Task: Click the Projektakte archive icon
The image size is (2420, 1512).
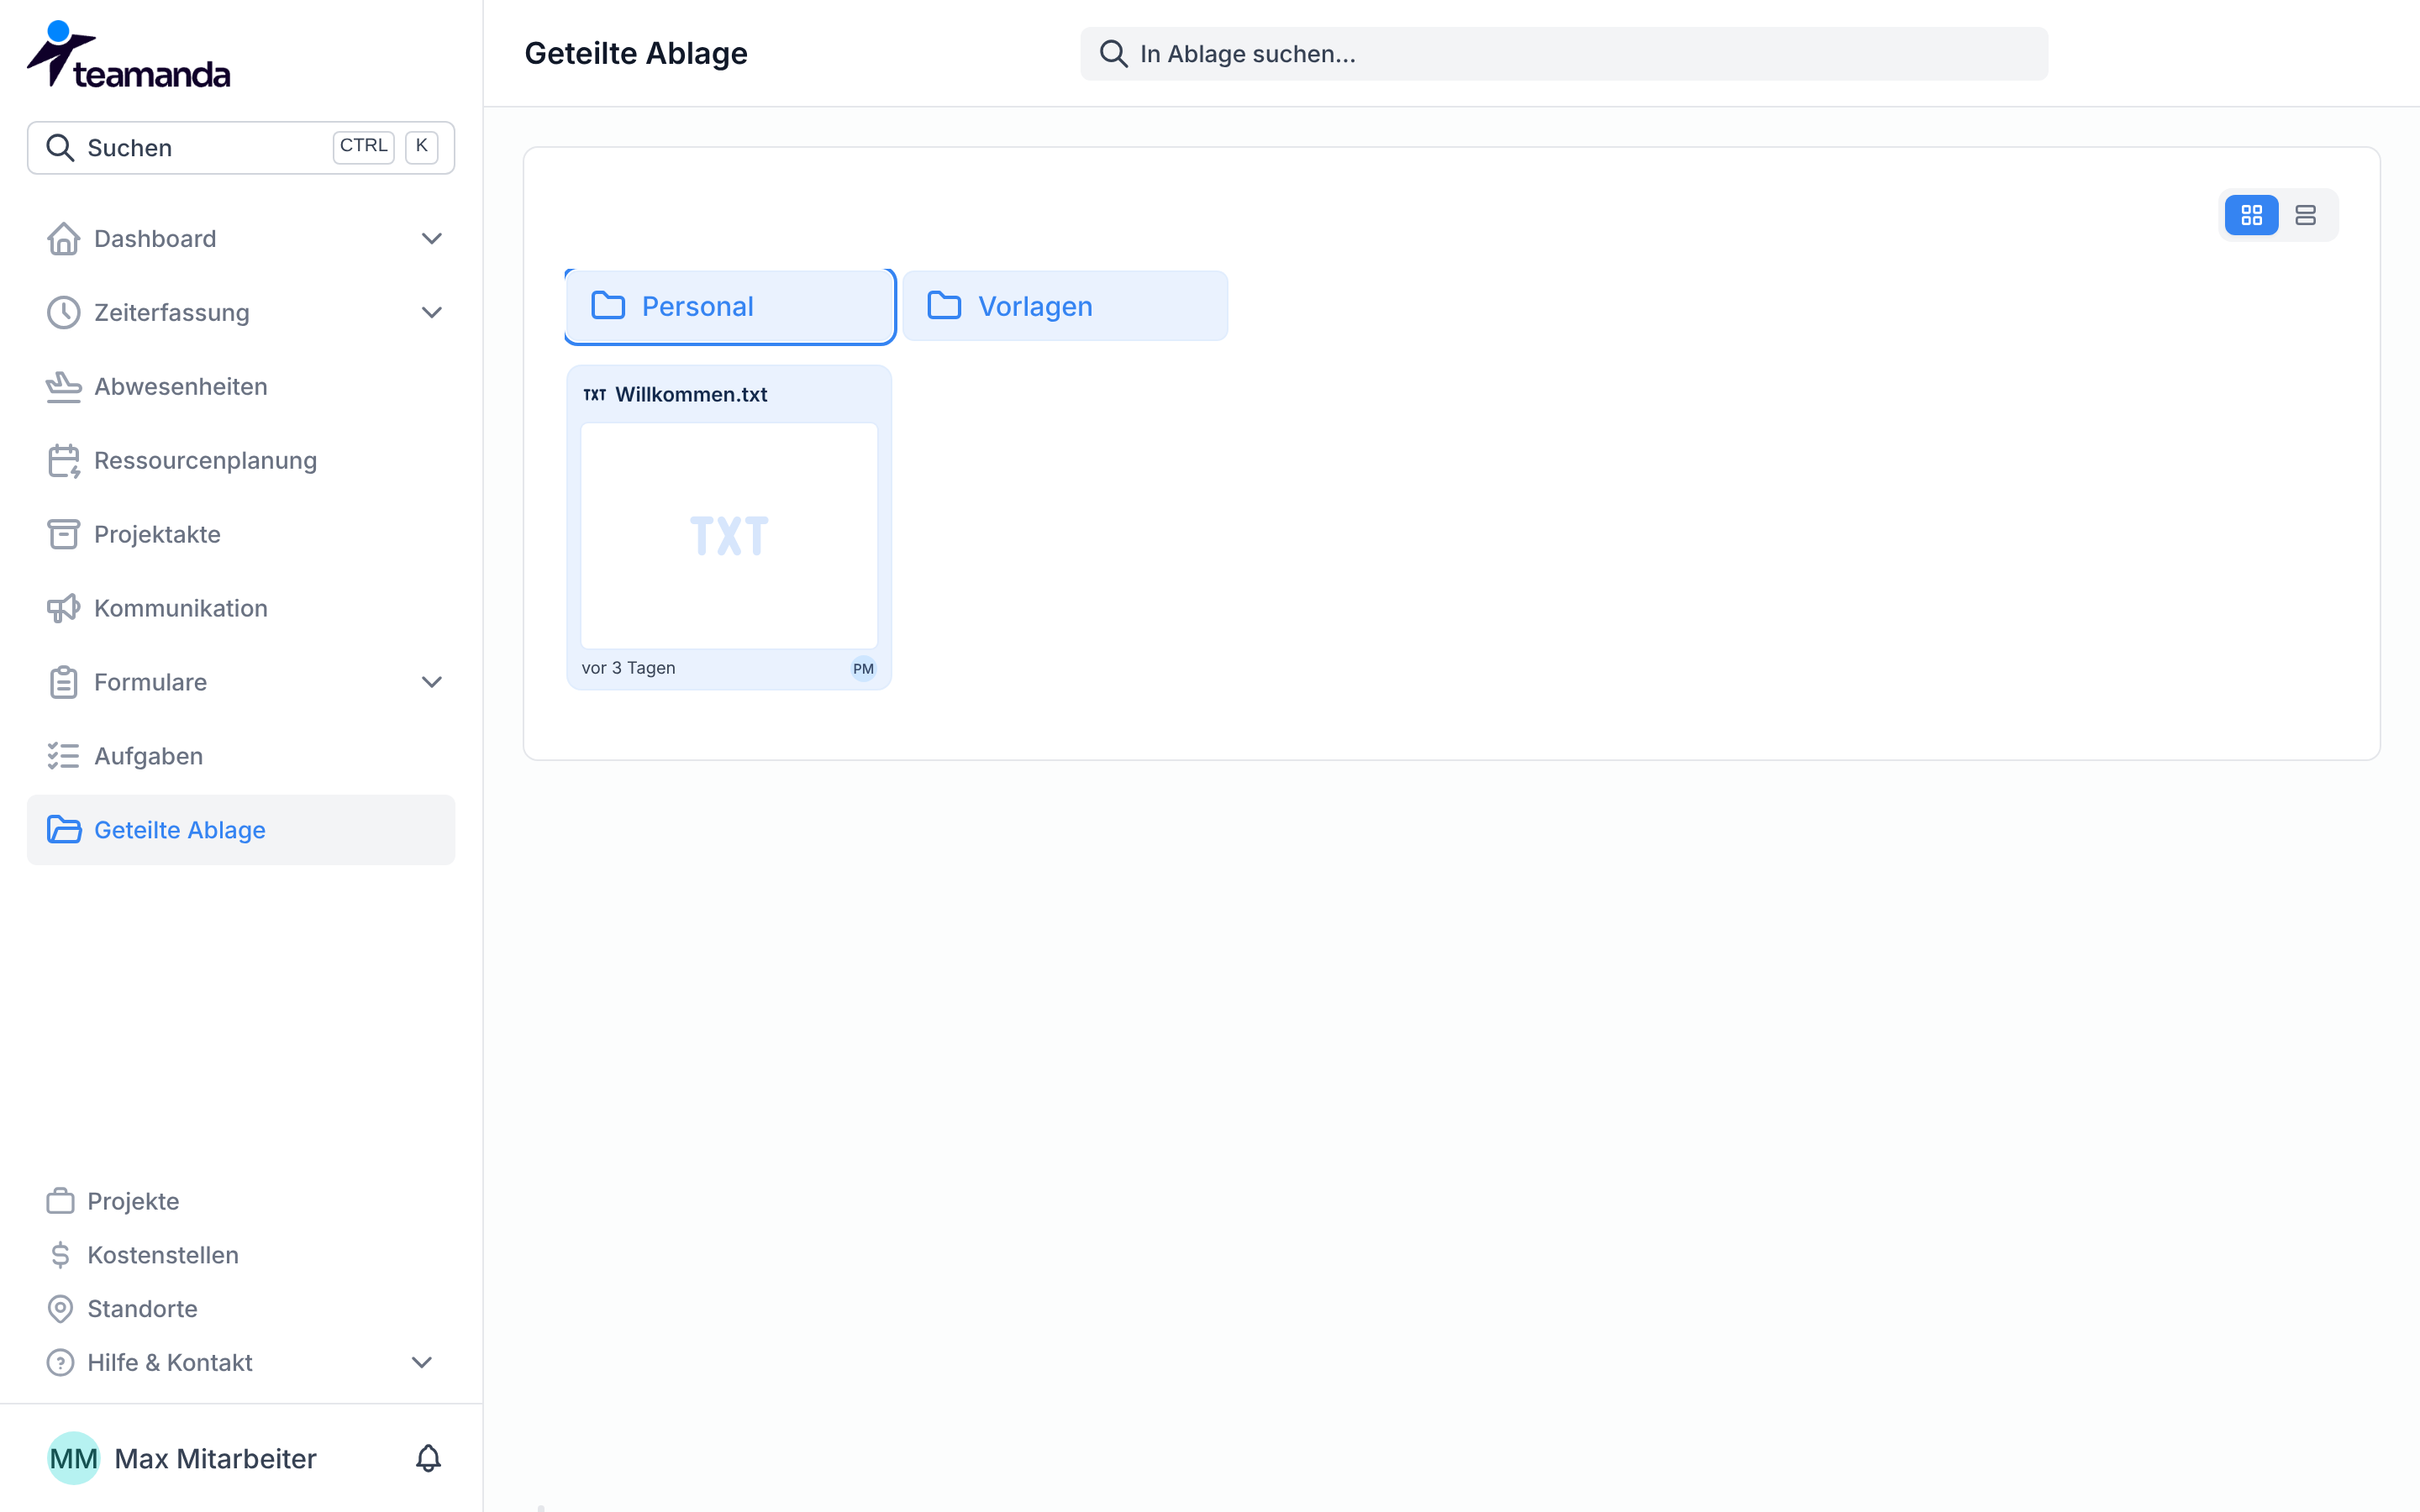Action: (63, 535)
